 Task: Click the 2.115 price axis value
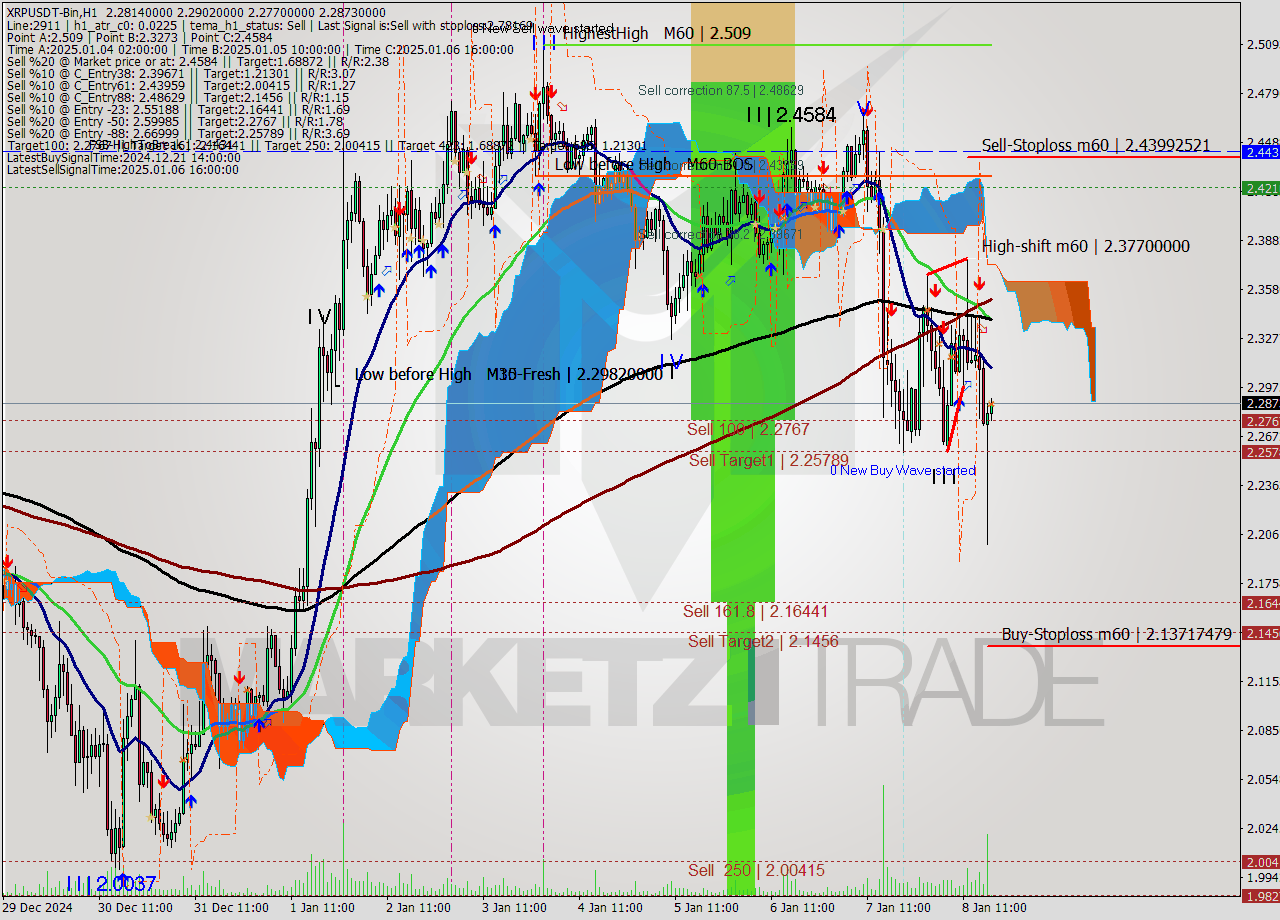[1262, 681]
